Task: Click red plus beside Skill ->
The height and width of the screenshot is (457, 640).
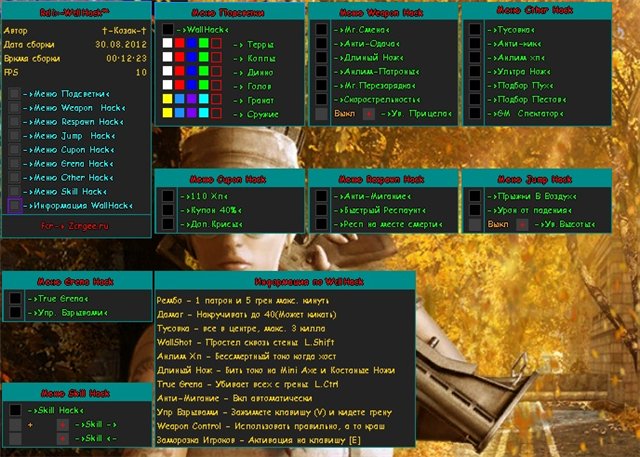Action: pos(62,425)
